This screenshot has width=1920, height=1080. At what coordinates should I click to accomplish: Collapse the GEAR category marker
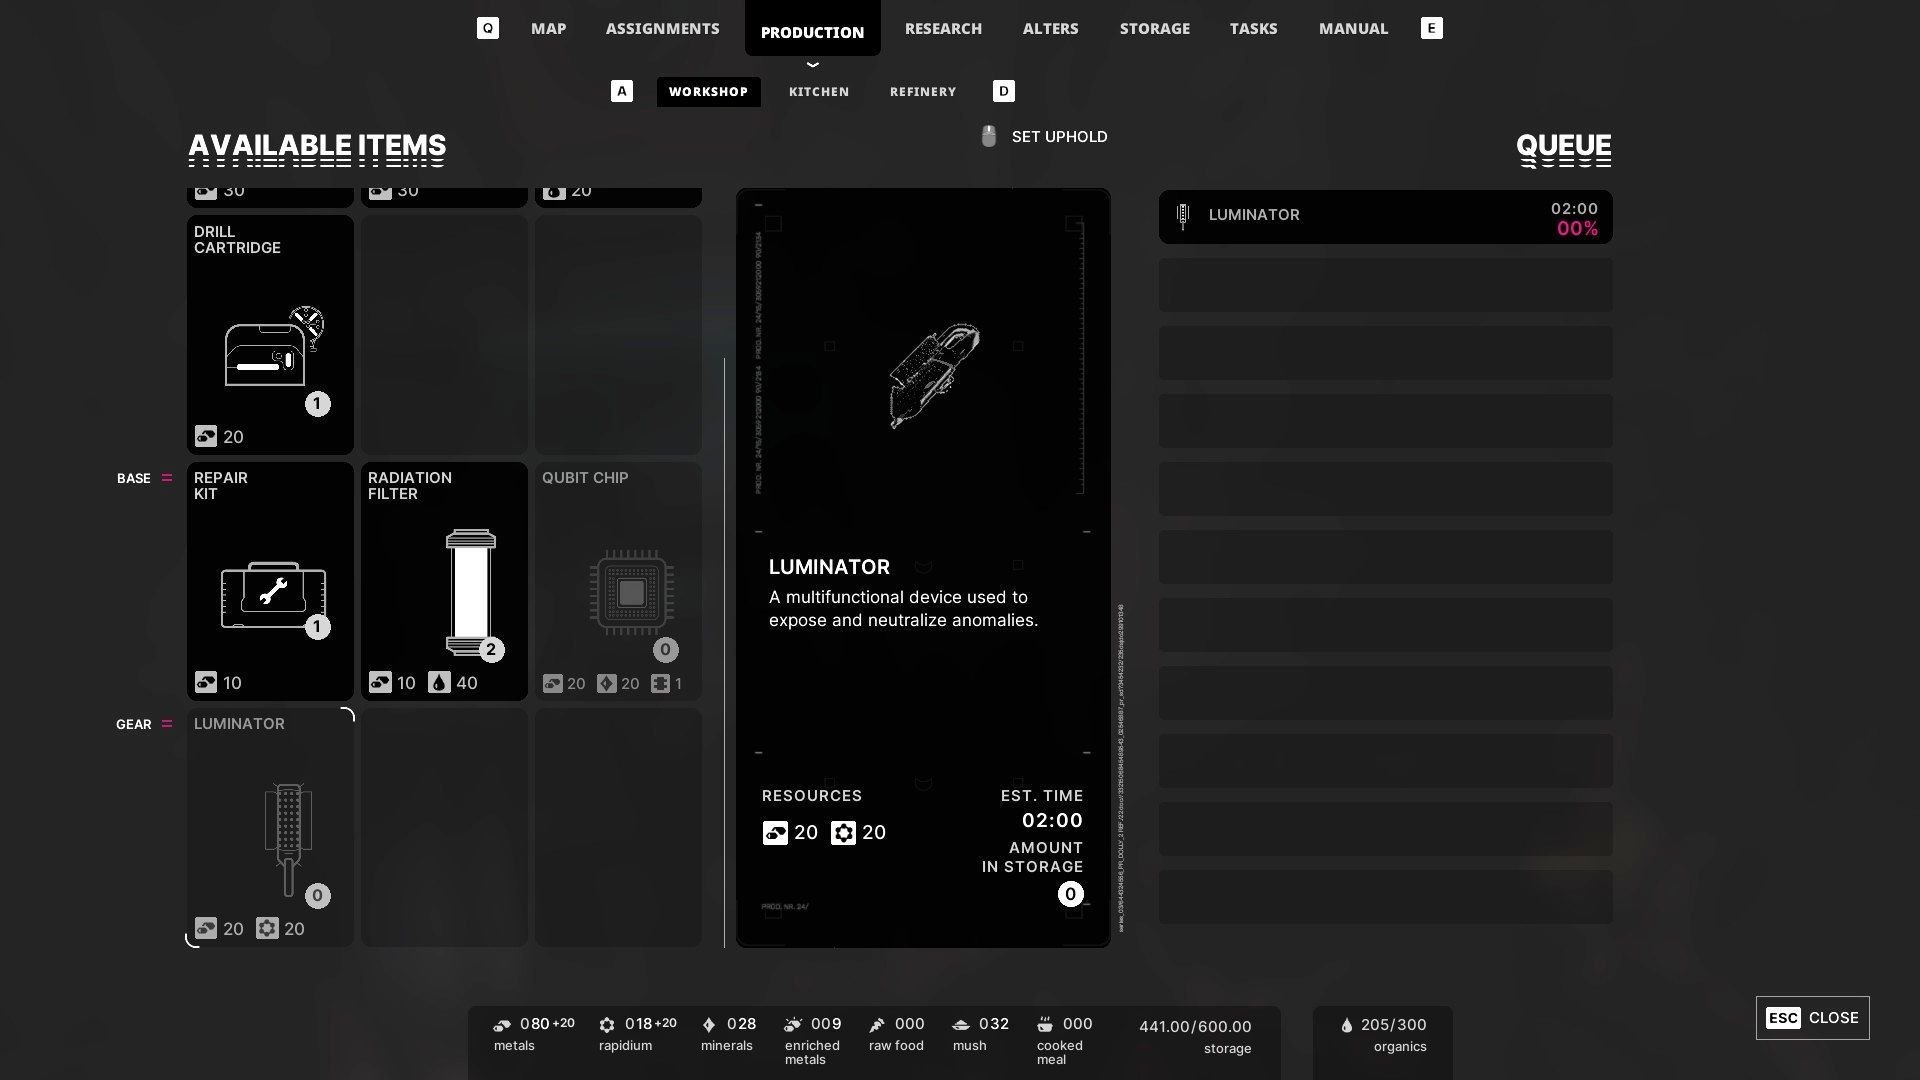click(167, 724)
